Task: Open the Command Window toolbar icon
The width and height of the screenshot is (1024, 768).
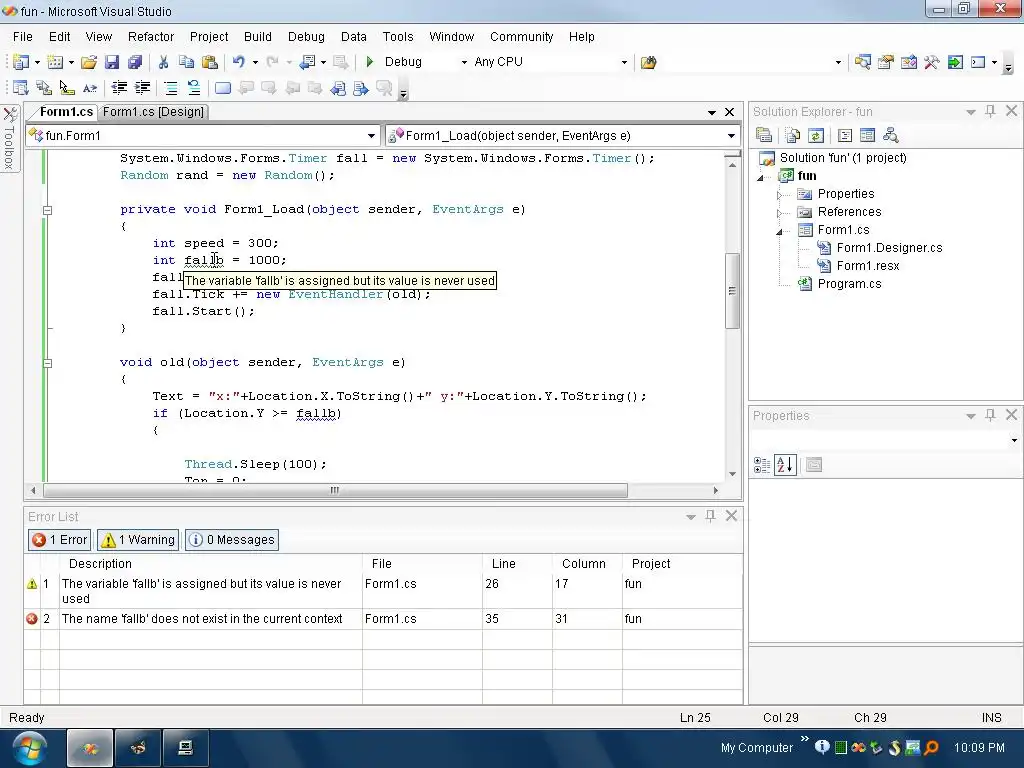Action: click(x=978, y=63)
